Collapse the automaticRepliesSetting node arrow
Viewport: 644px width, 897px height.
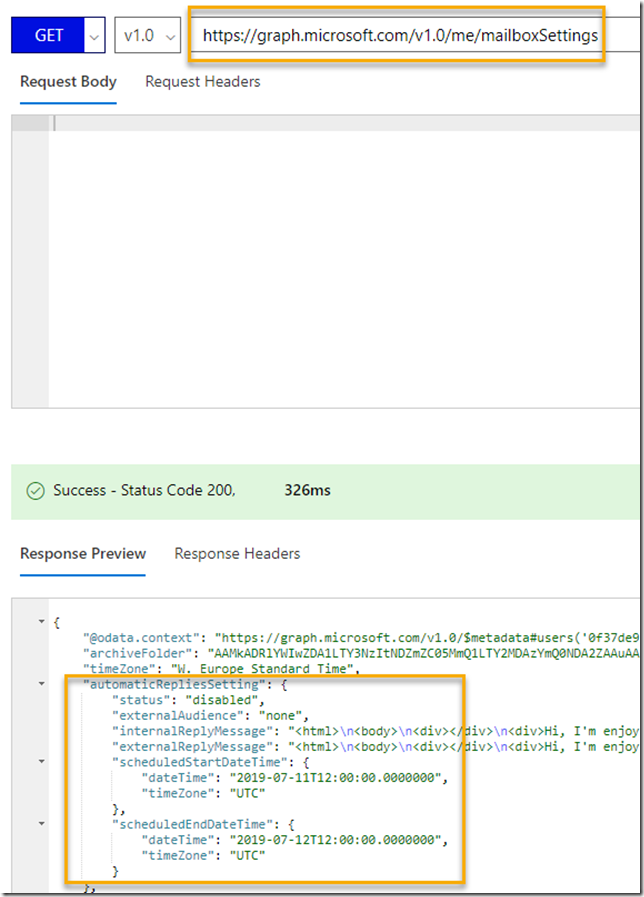pyautogui.click(x=41, y=684)
